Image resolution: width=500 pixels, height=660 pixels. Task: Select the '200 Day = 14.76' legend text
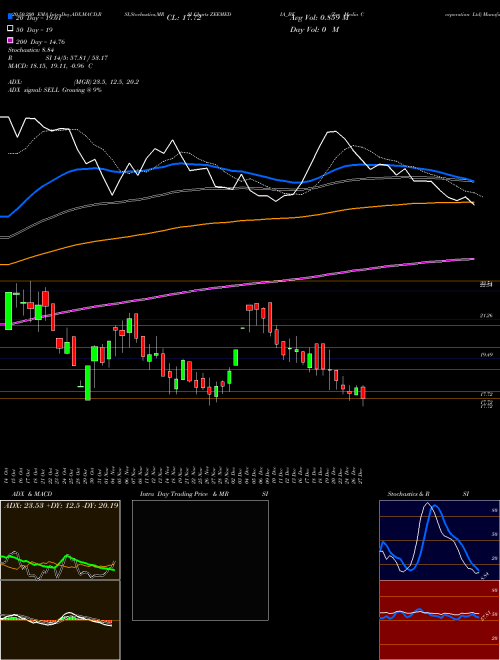[40, 42]
